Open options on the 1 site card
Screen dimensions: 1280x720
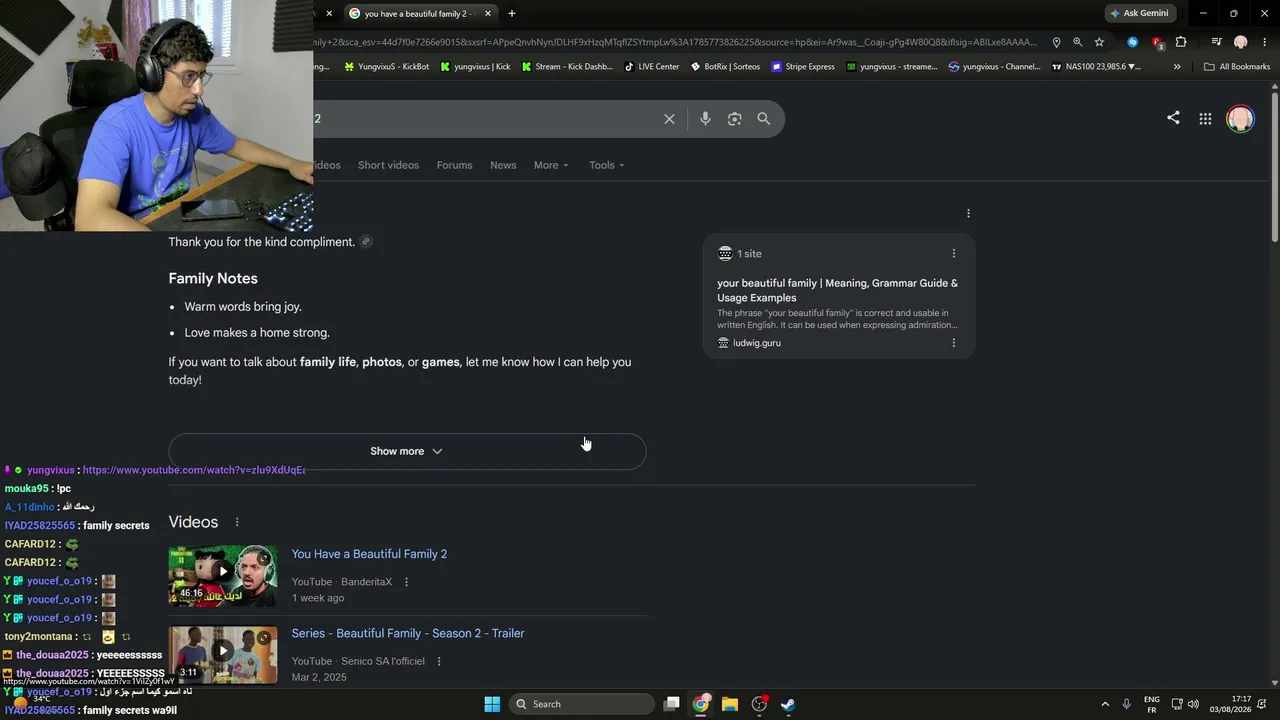pos(953,254)
